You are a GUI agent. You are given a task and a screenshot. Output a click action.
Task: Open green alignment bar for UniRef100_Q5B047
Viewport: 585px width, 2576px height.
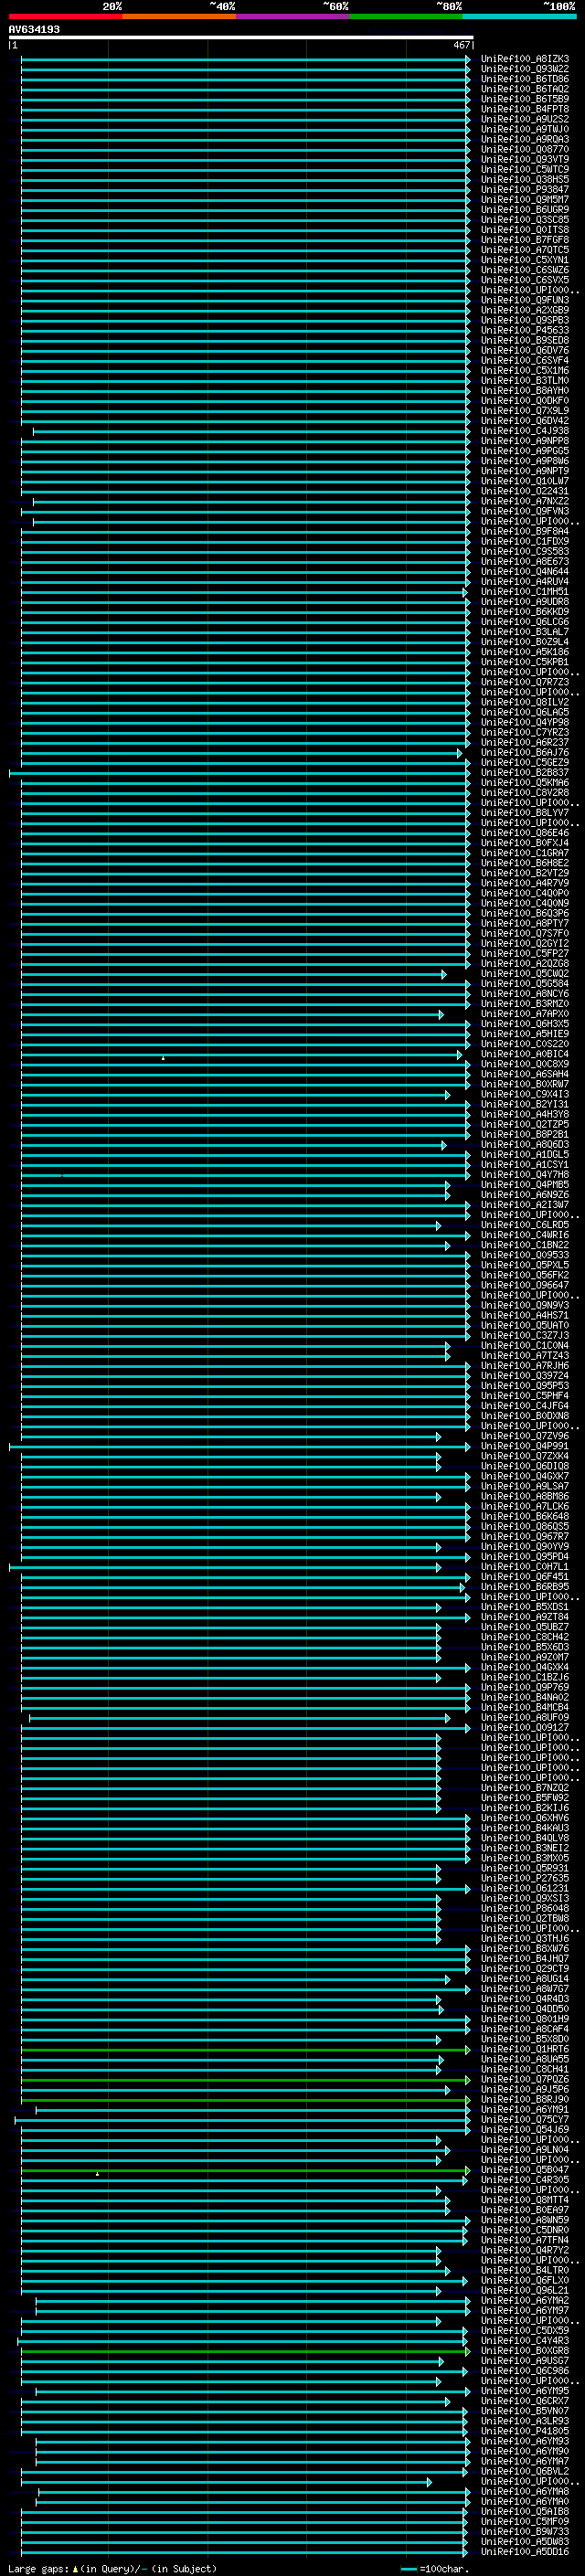[245, 2170]
